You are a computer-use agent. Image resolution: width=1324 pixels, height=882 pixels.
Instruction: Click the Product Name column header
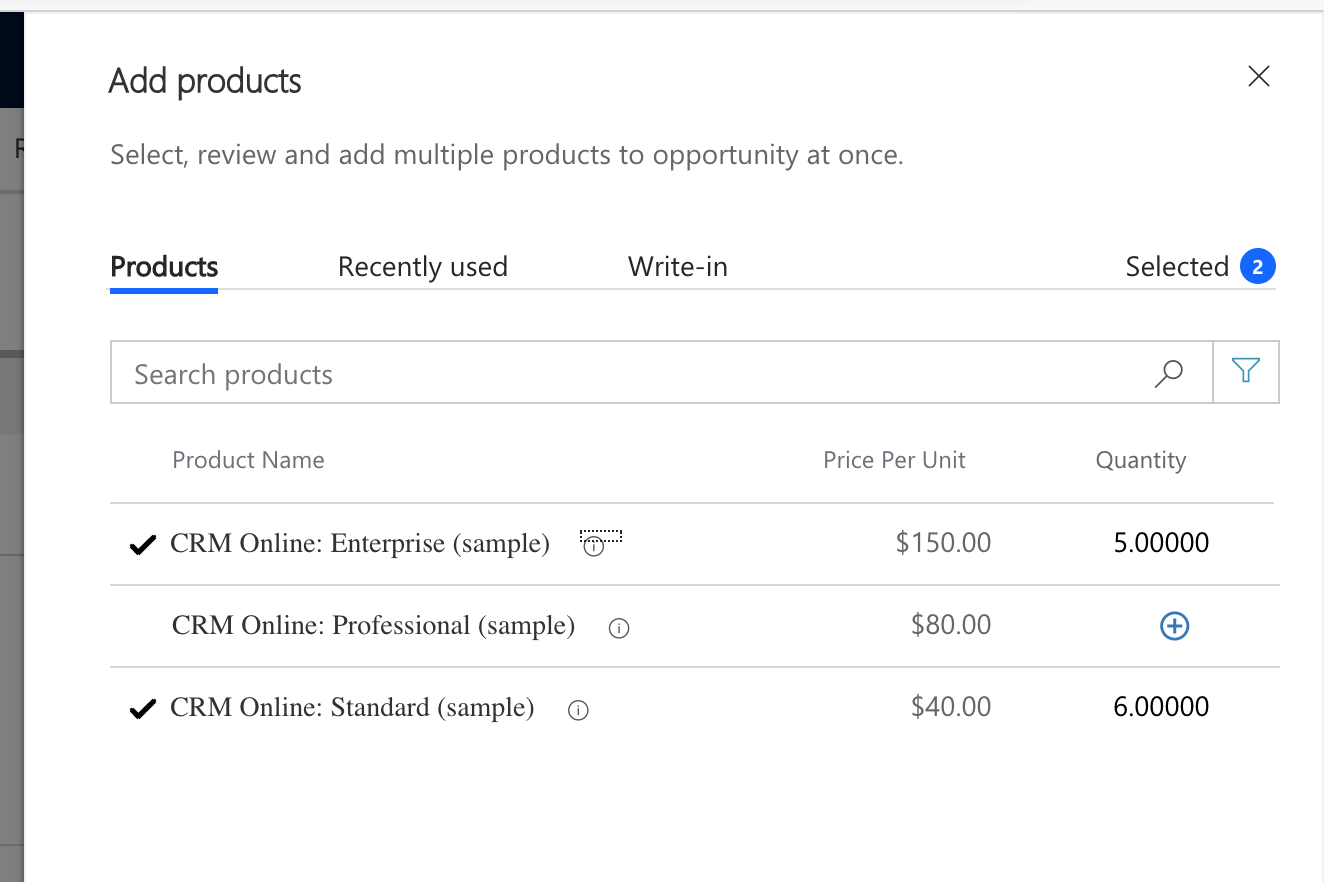coord(248,460)
